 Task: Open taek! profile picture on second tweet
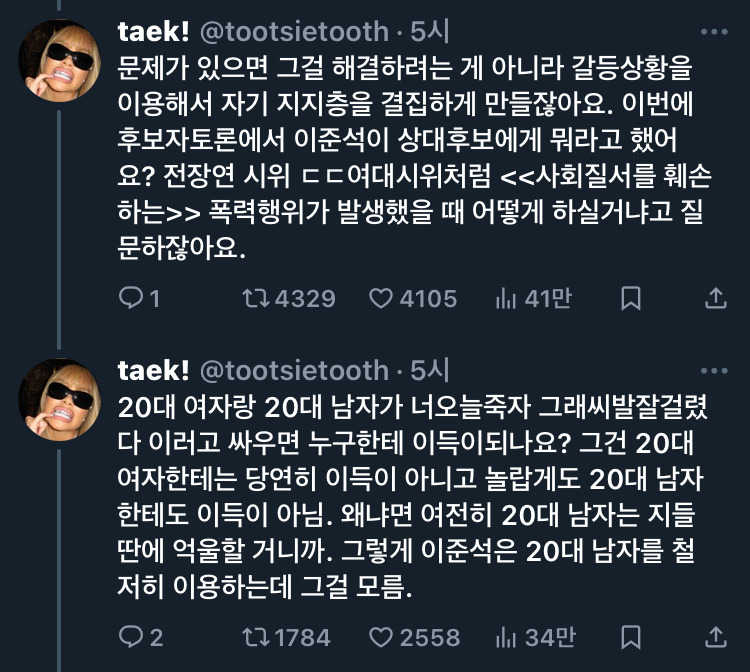[59, 397]
